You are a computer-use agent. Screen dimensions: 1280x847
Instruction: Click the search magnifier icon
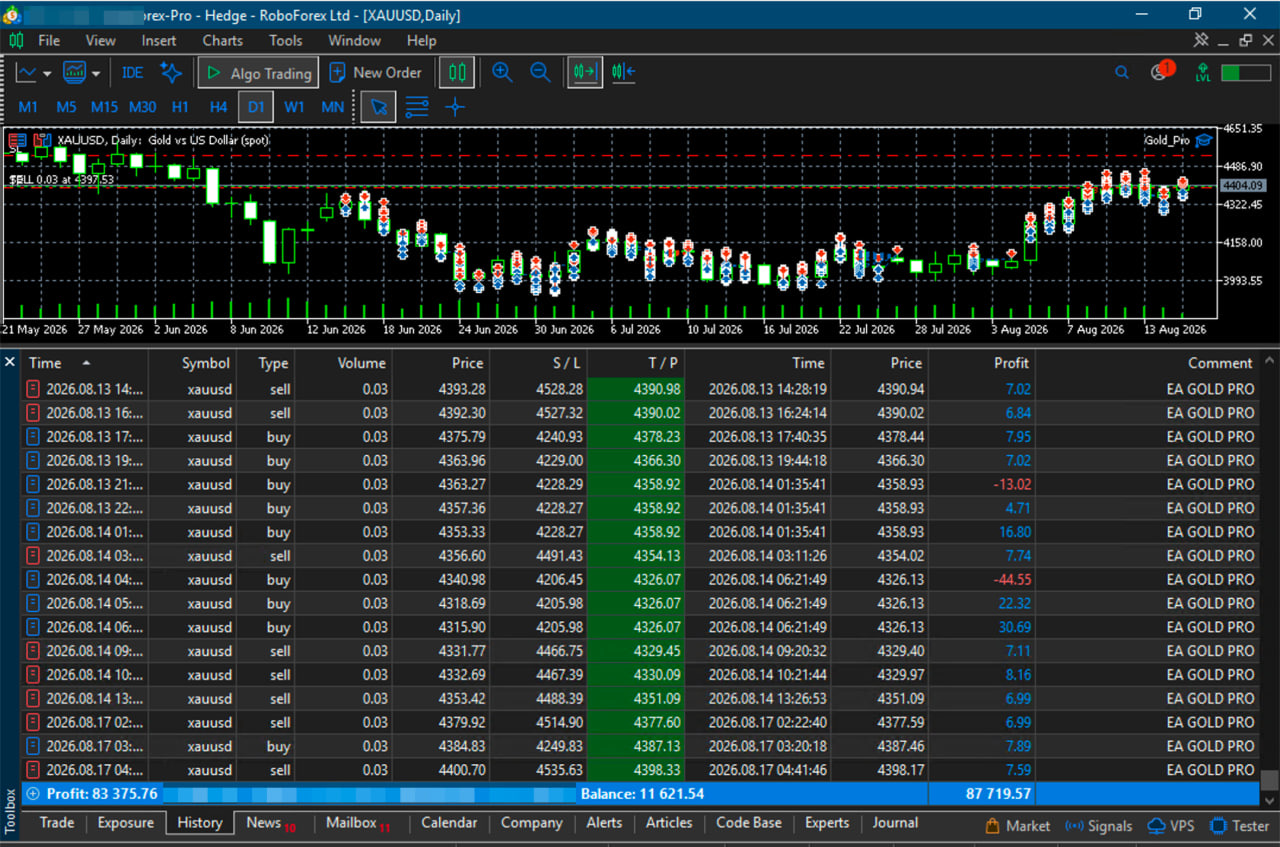[1122, 73]
